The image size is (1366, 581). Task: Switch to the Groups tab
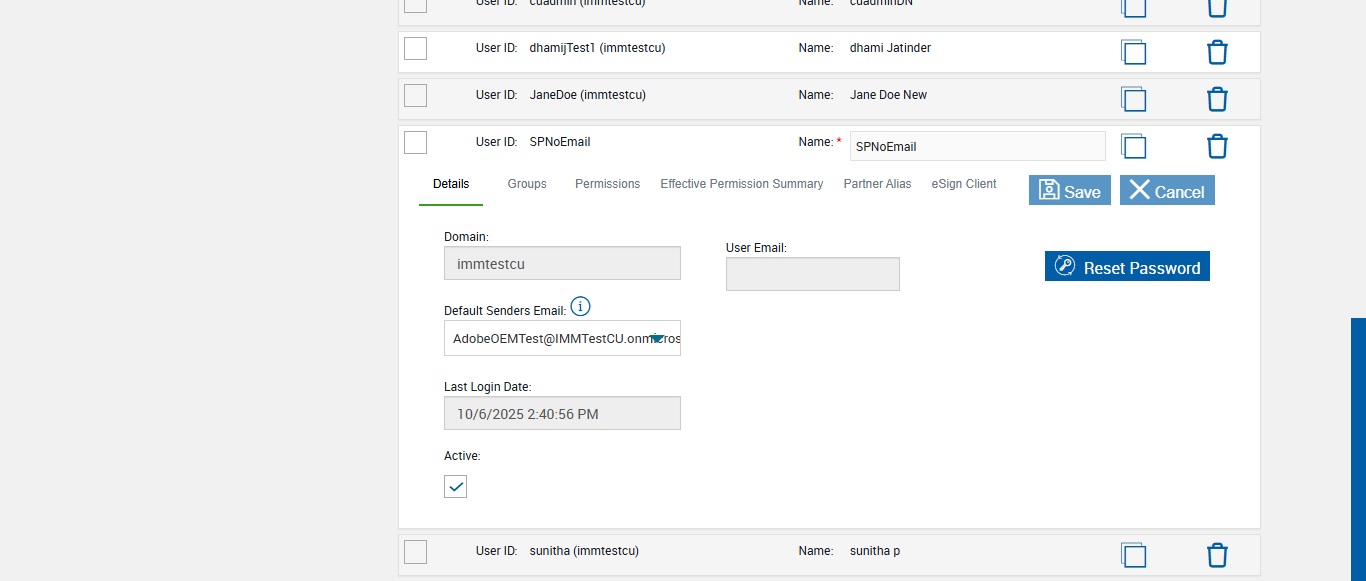(x=526, y=184)
